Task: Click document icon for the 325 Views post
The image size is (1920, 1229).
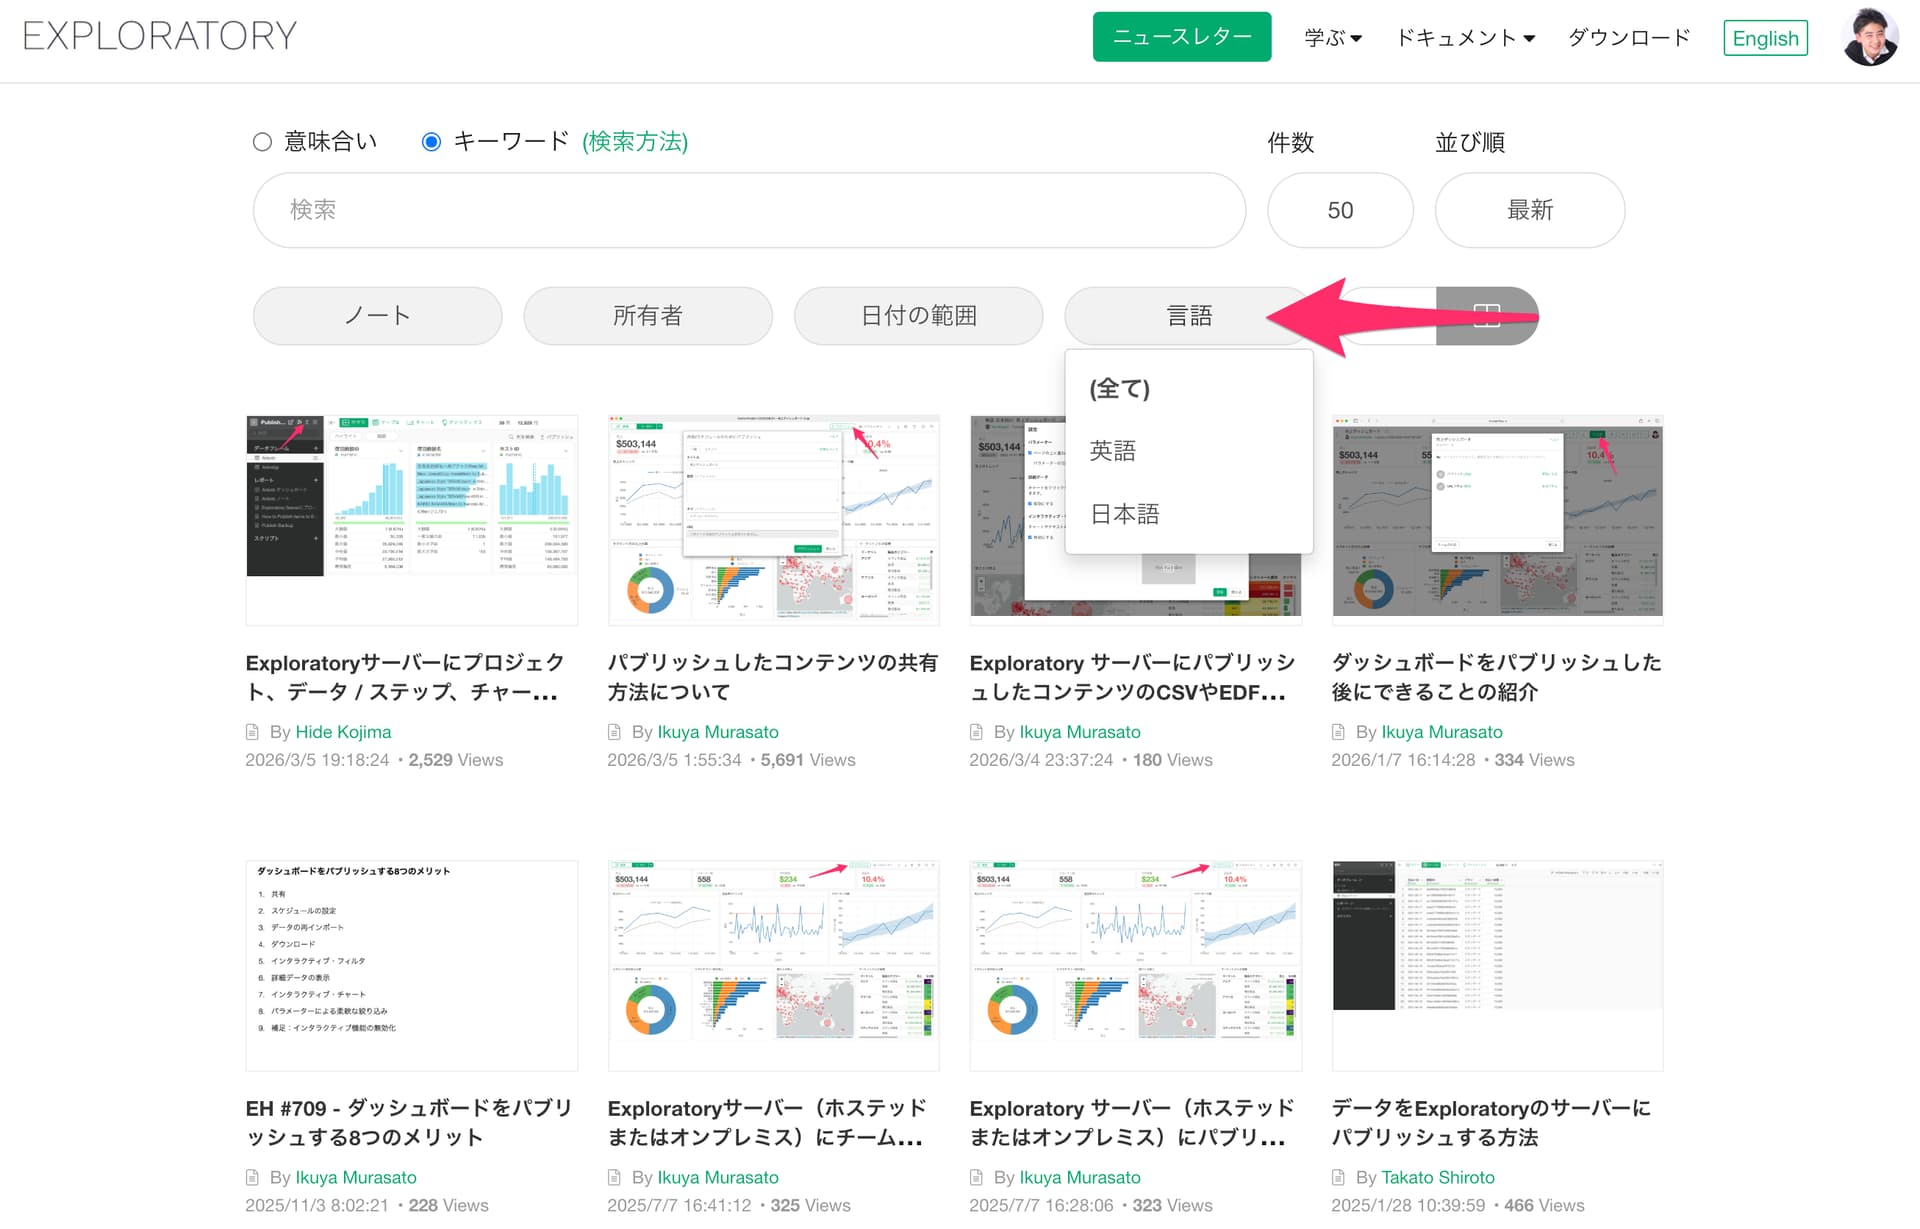Action: (x=615, y=1177)
